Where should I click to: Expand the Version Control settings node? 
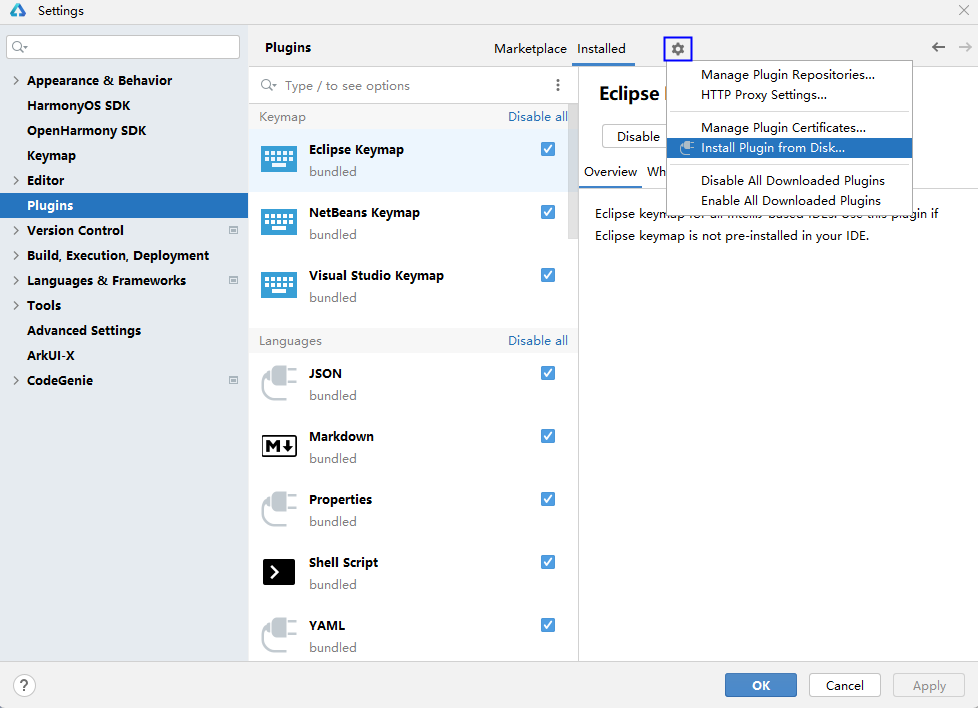click(x=16, y=231)
